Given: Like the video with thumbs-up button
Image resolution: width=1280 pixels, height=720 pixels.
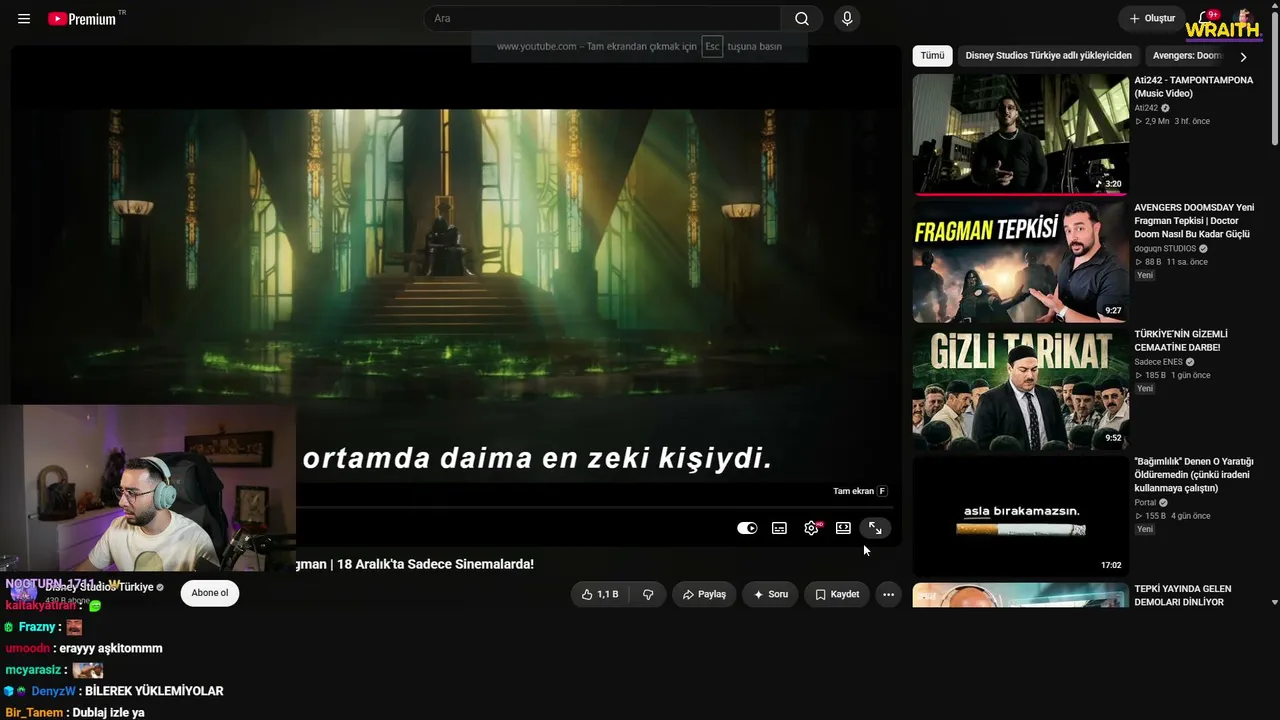Looking at the screenshot, I should tap(600, 594).
